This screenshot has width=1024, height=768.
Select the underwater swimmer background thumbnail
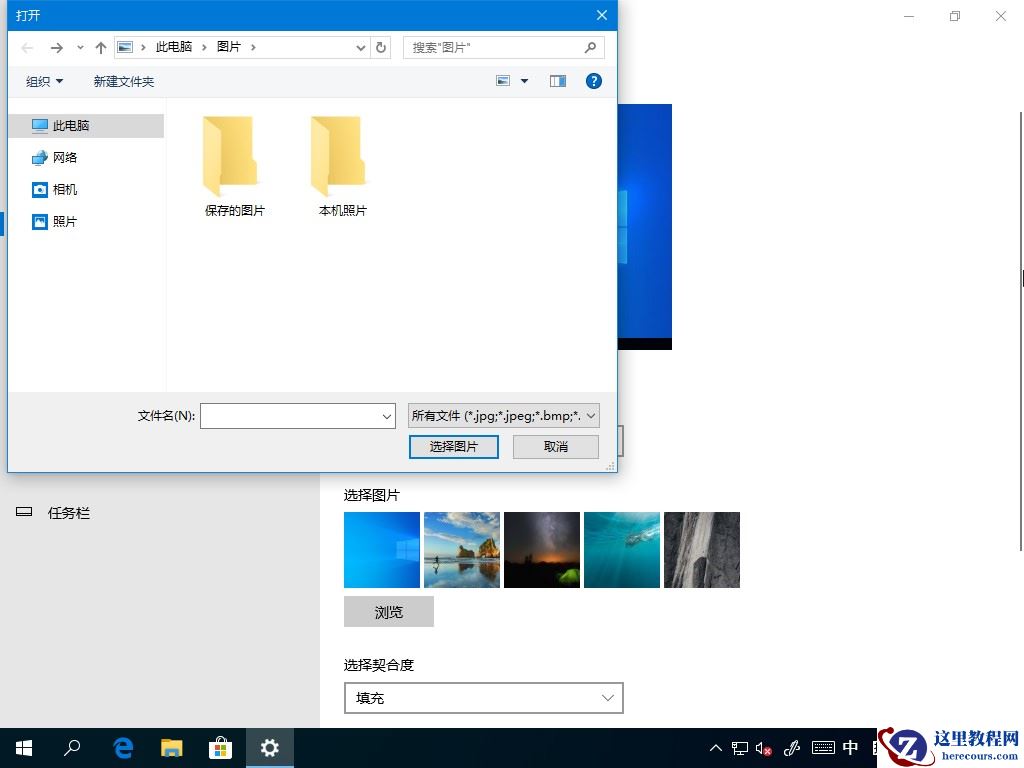621,549
